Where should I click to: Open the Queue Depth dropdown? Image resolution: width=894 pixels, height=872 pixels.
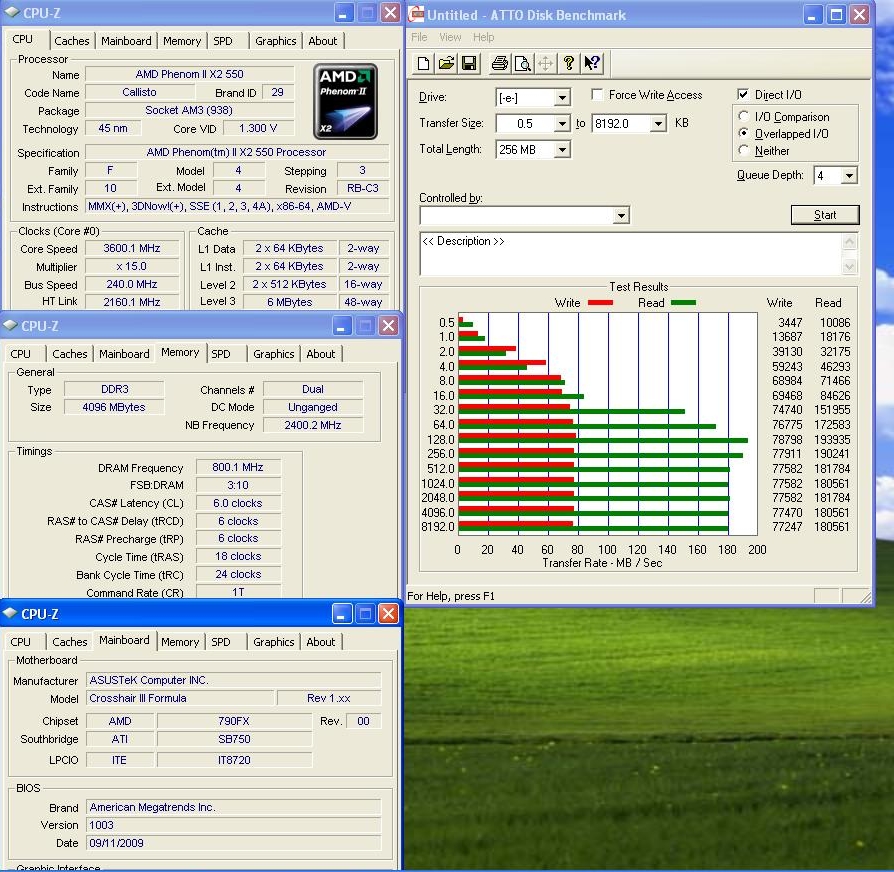pos(849,176)
